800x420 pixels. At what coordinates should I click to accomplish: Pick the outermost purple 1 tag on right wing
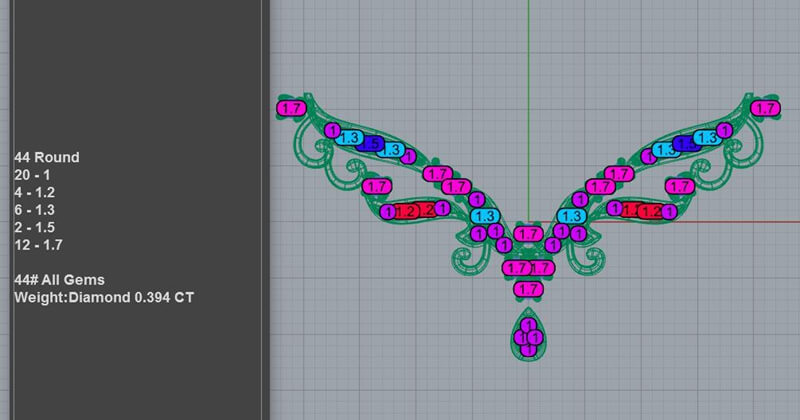click(x=724, y=131)
